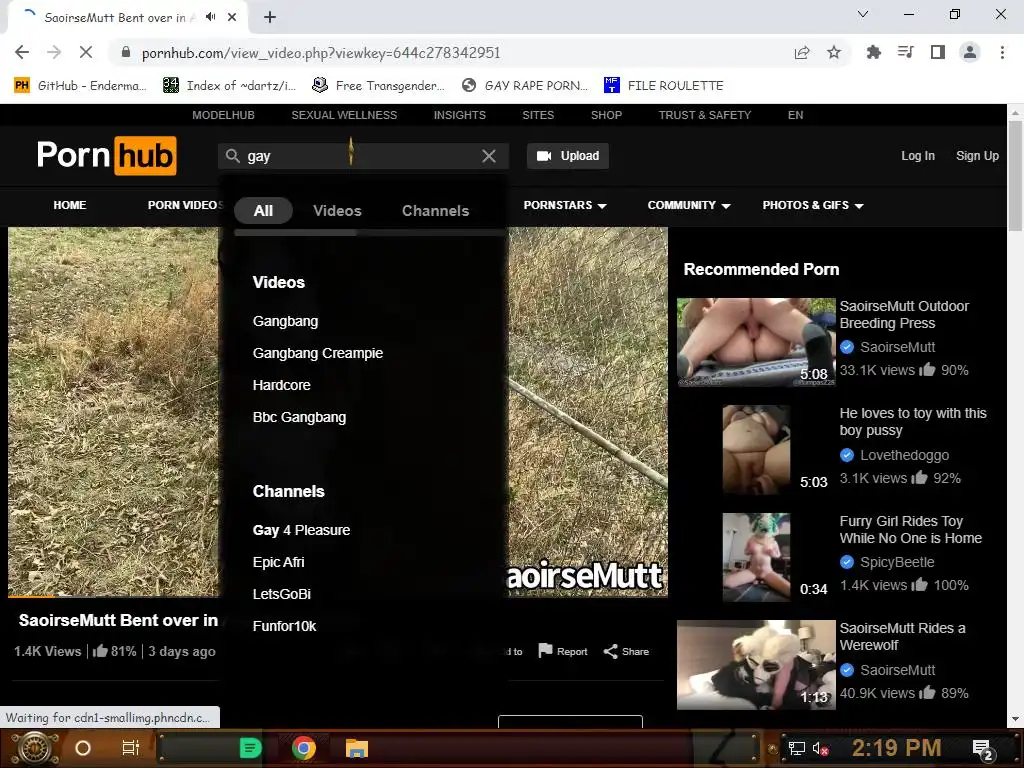1024x768 pixels.
Task: Clear the search field with the X
Action: pos(488,156)
